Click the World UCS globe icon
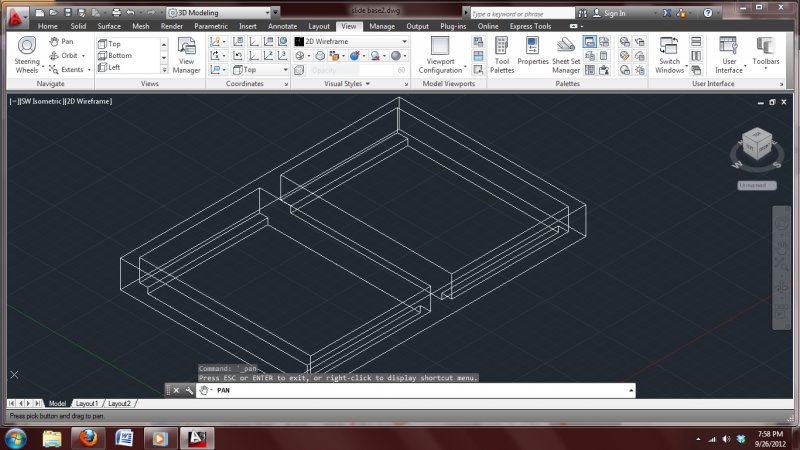800x450 pixels. [x=282, y=41]
